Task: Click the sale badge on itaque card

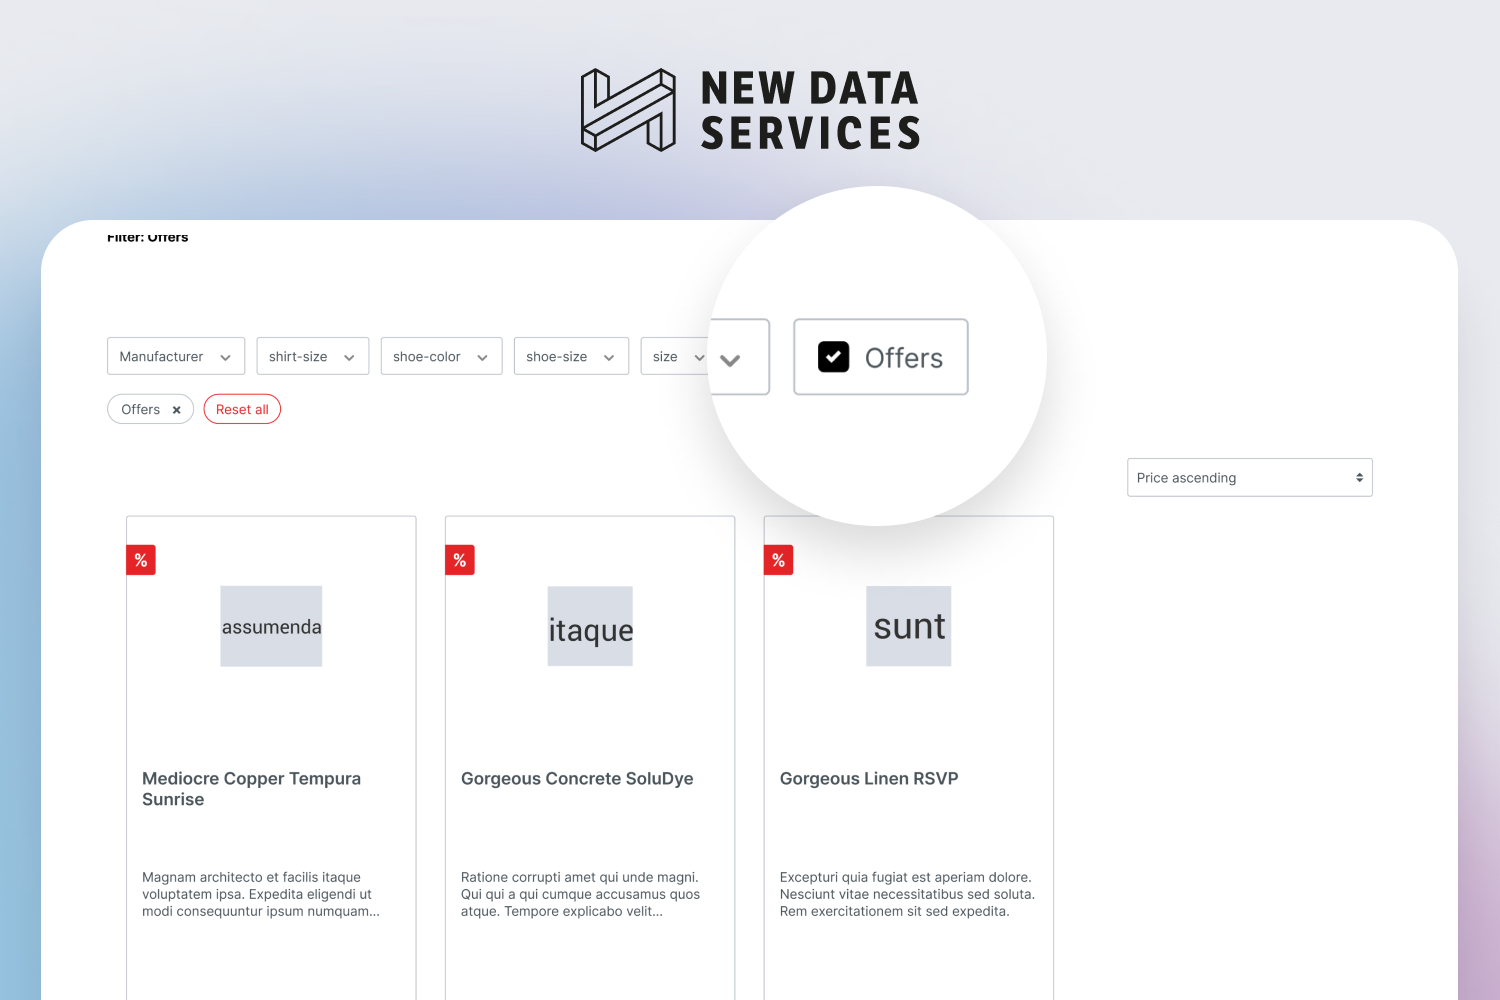Action: [x=460, y=560]
